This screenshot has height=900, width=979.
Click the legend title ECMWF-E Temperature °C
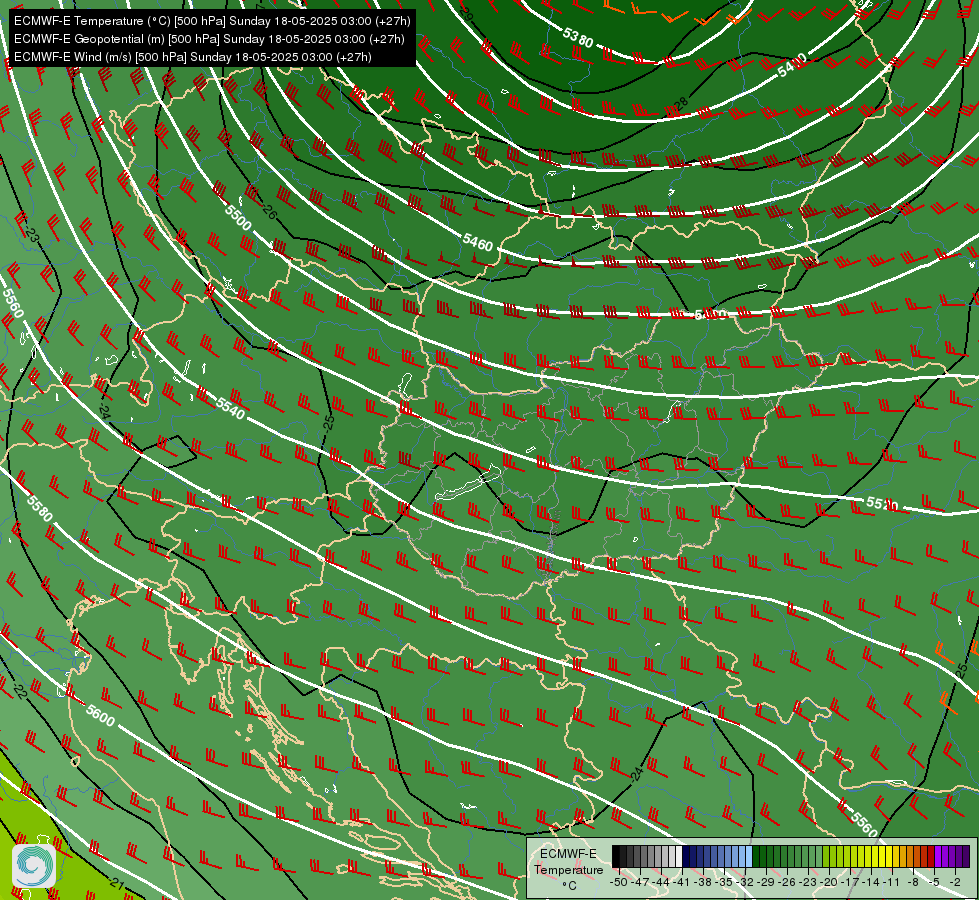568,869
